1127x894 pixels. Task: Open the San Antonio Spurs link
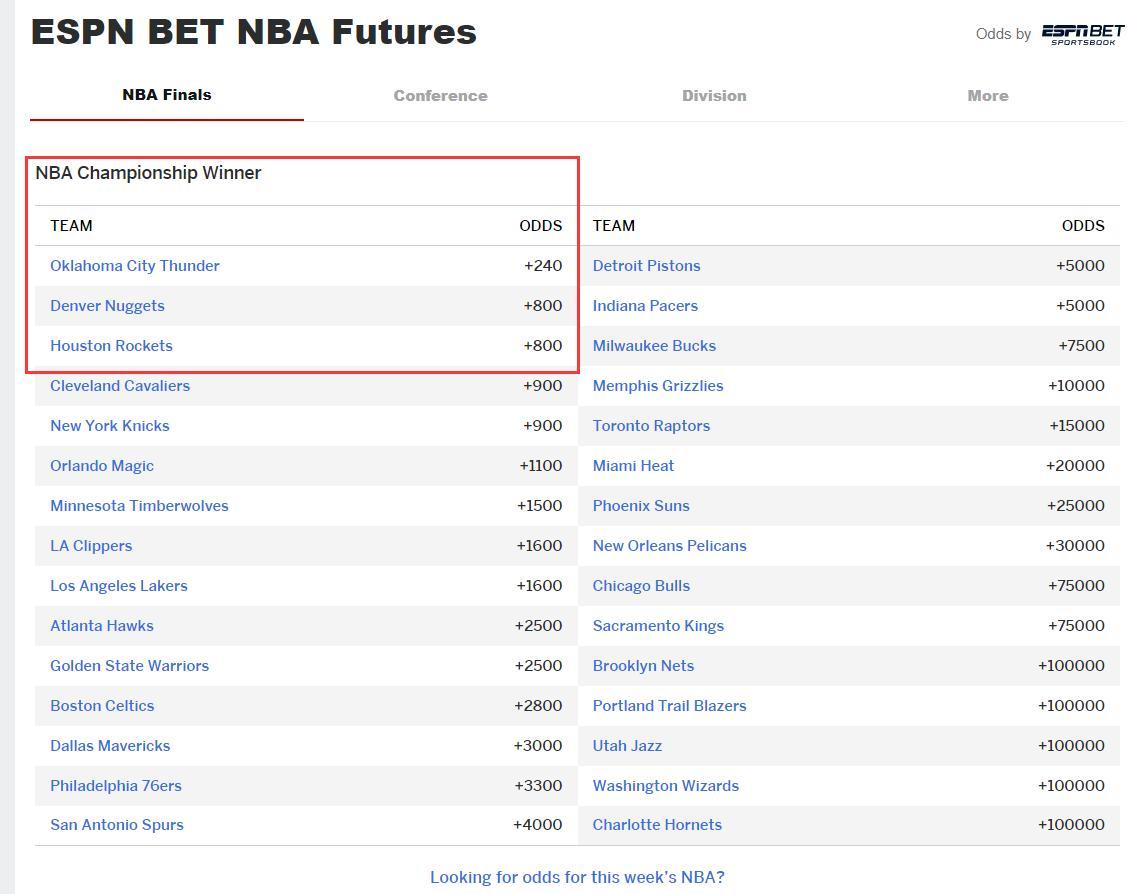tap(117, 825)
